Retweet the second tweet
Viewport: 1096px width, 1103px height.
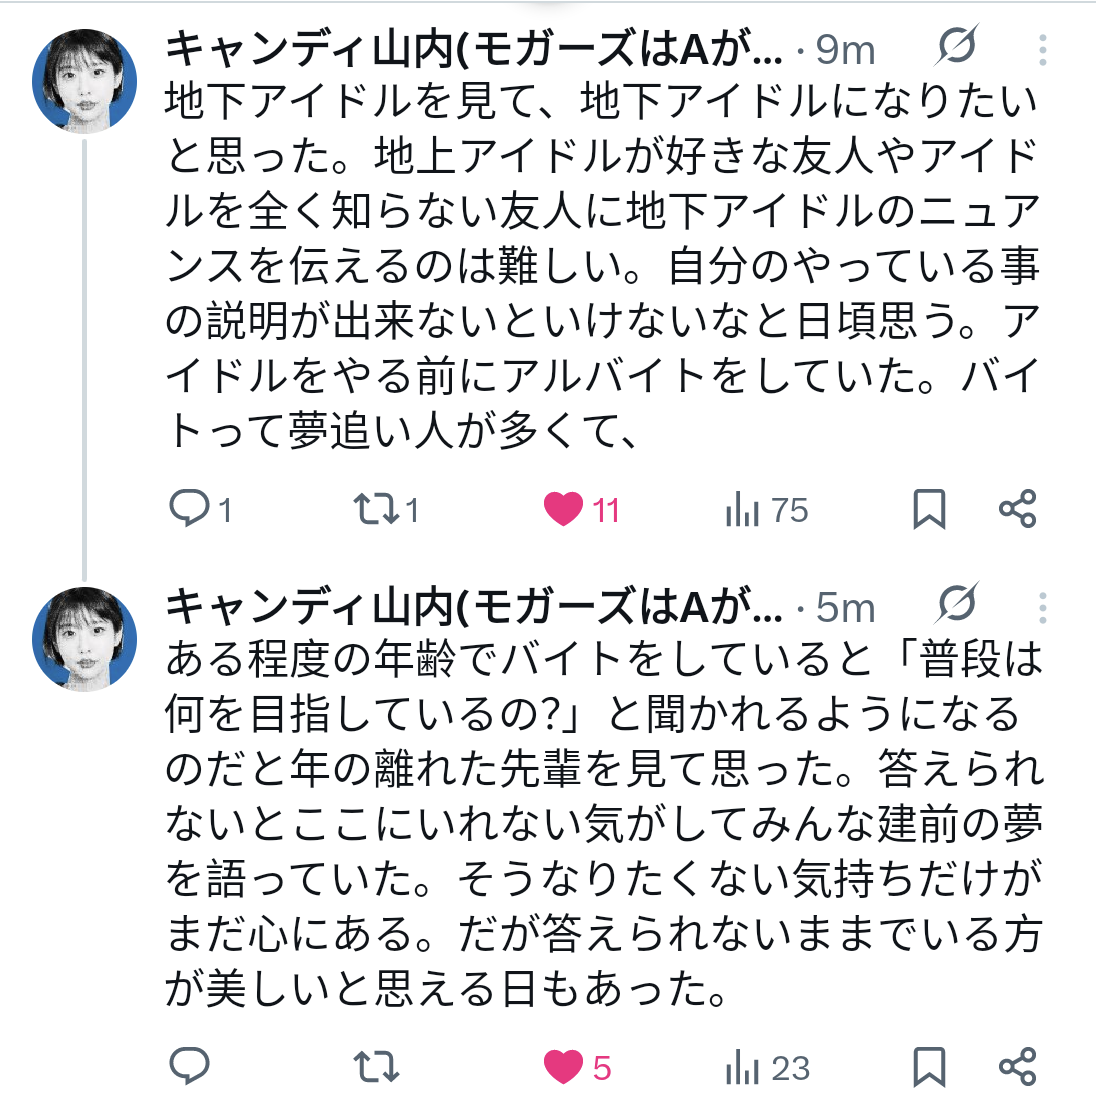[376, 1066]
